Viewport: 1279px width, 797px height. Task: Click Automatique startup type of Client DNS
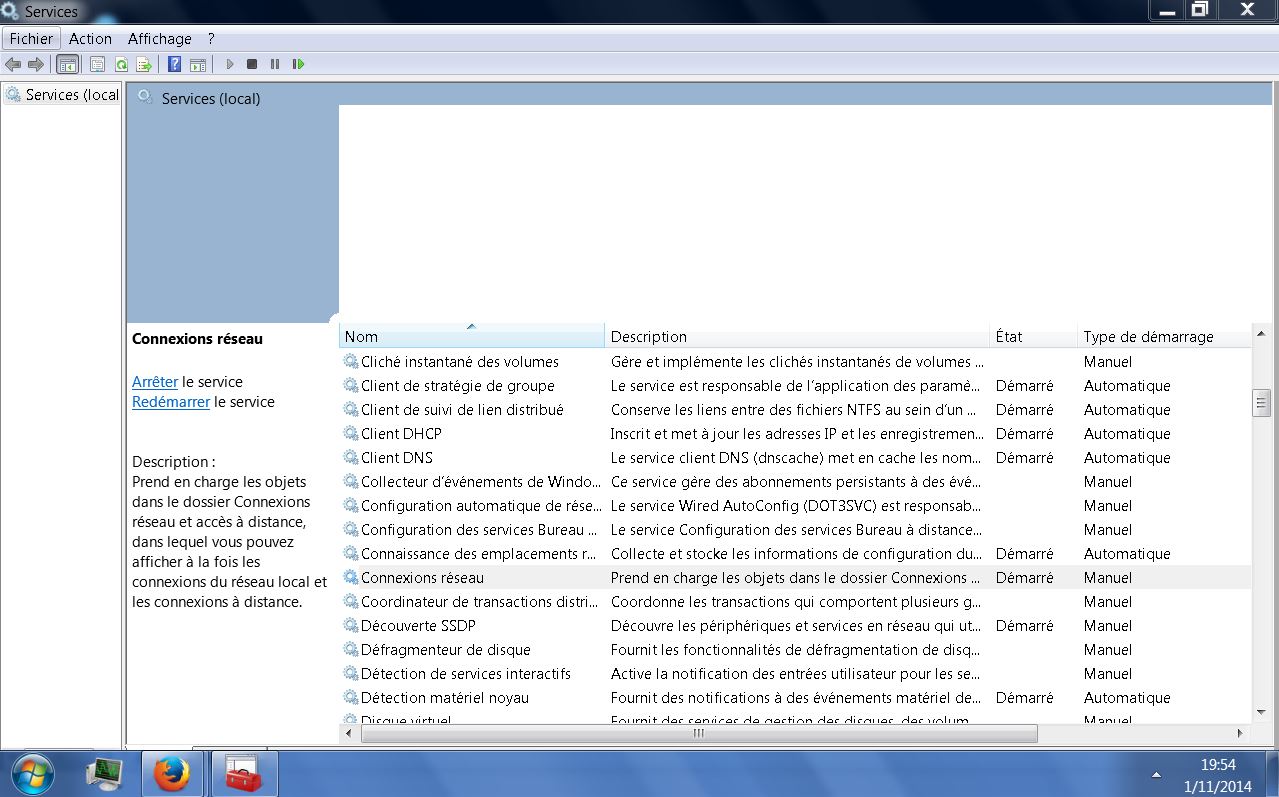point(1127,457)
